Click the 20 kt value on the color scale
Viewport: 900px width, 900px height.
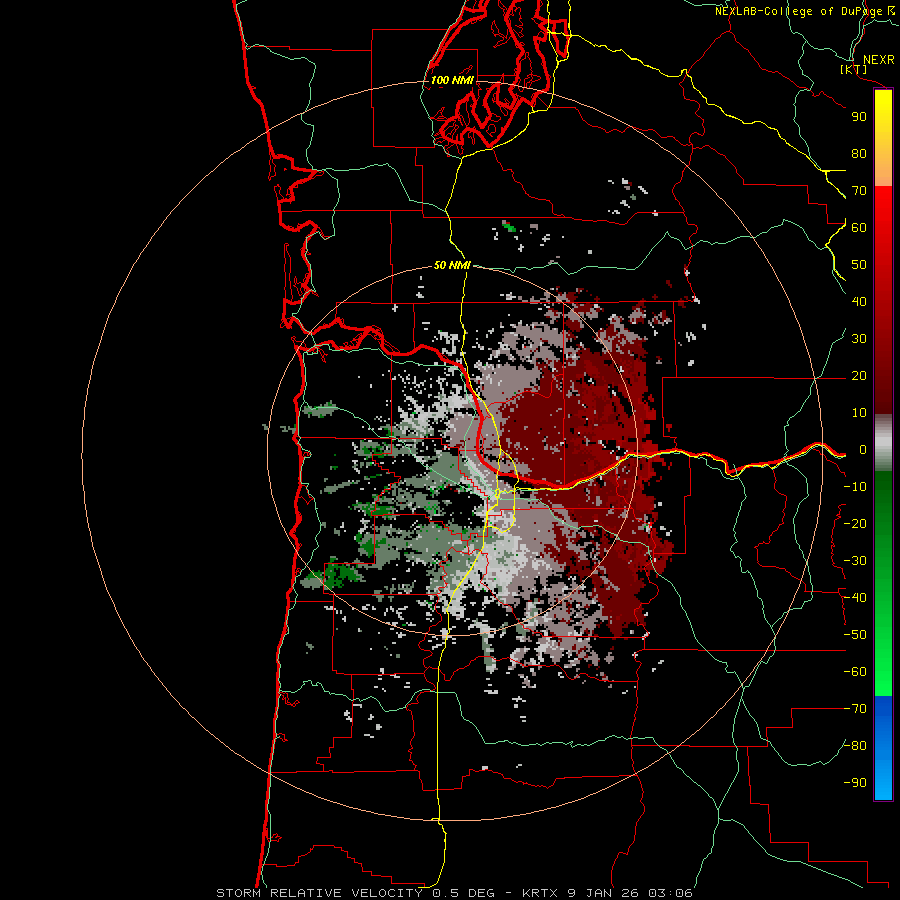pos(859,376)
